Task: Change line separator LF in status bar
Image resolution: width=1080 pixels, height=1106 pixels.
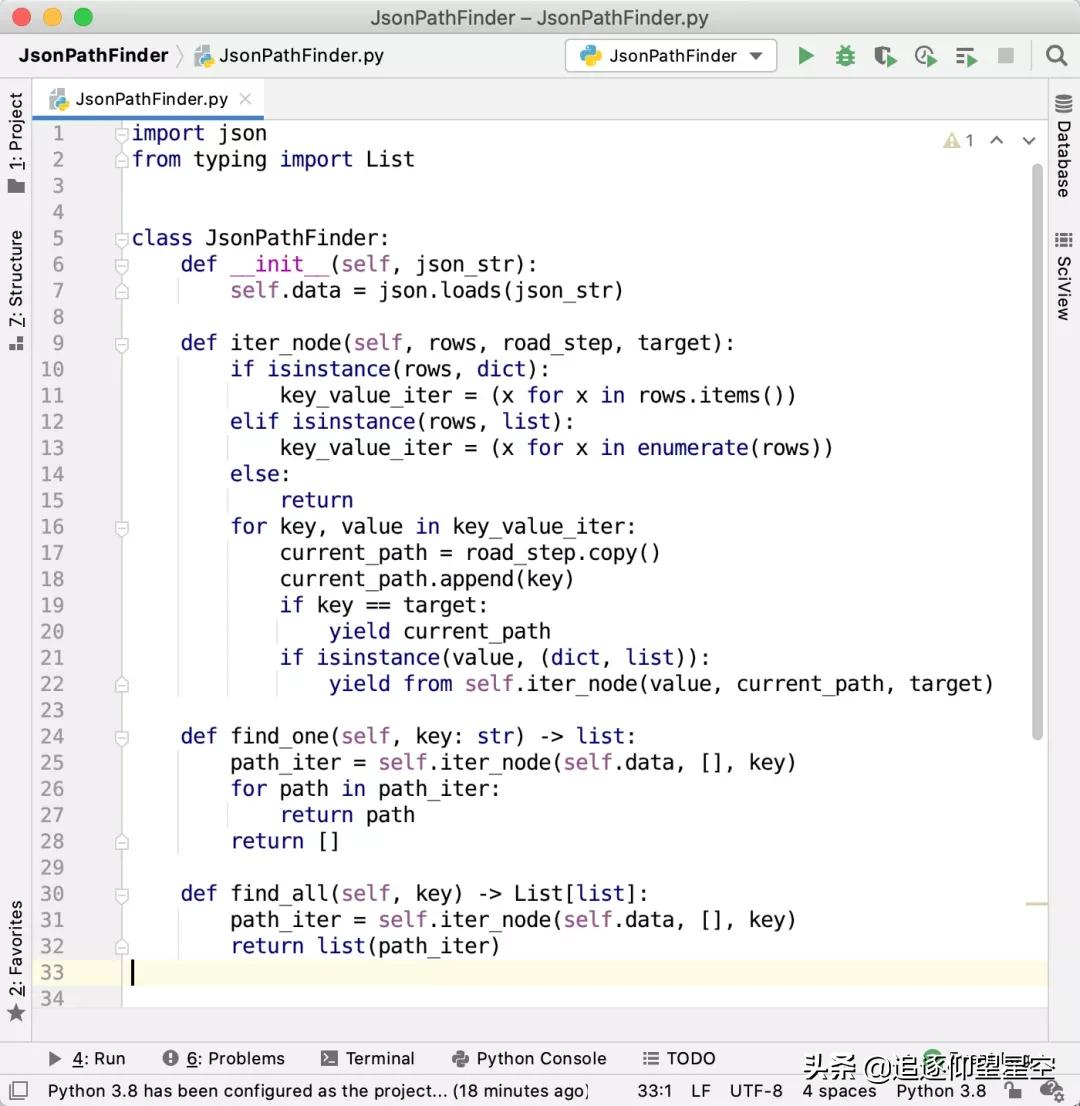Action: (700, 1090)
